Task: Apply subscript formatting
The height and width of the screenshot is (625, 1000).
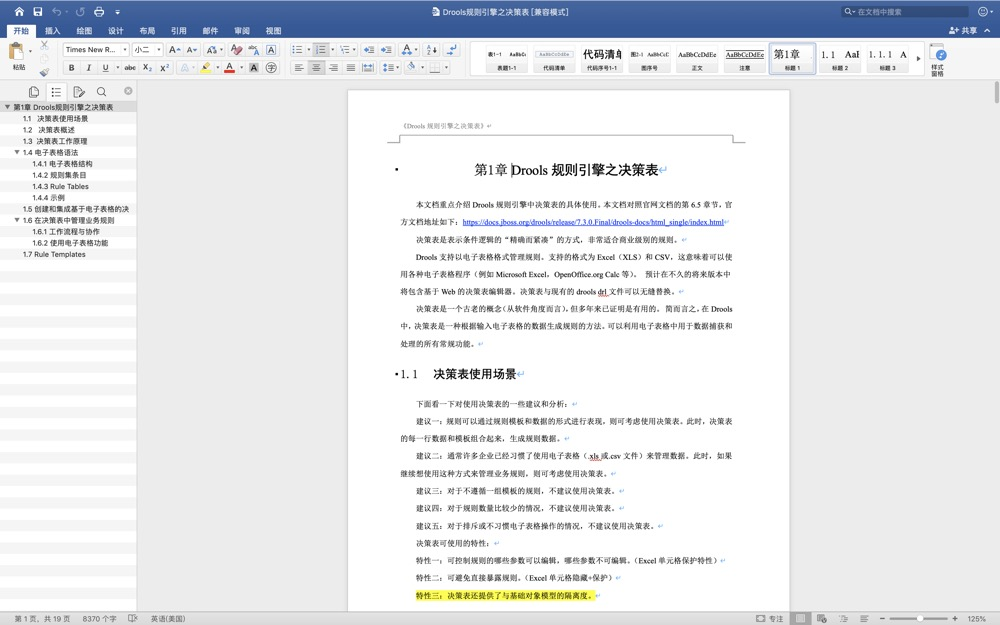Action: 147,68
